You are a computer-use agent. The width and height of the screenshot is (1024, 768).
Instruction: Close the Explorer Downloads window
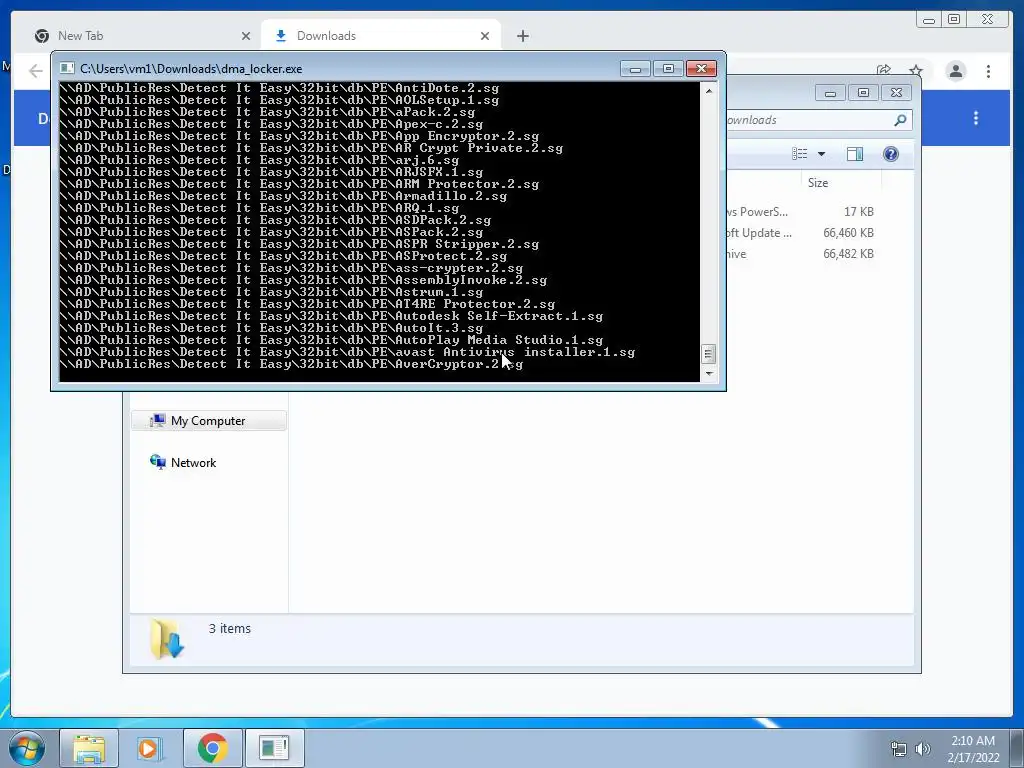pos(897,93)
